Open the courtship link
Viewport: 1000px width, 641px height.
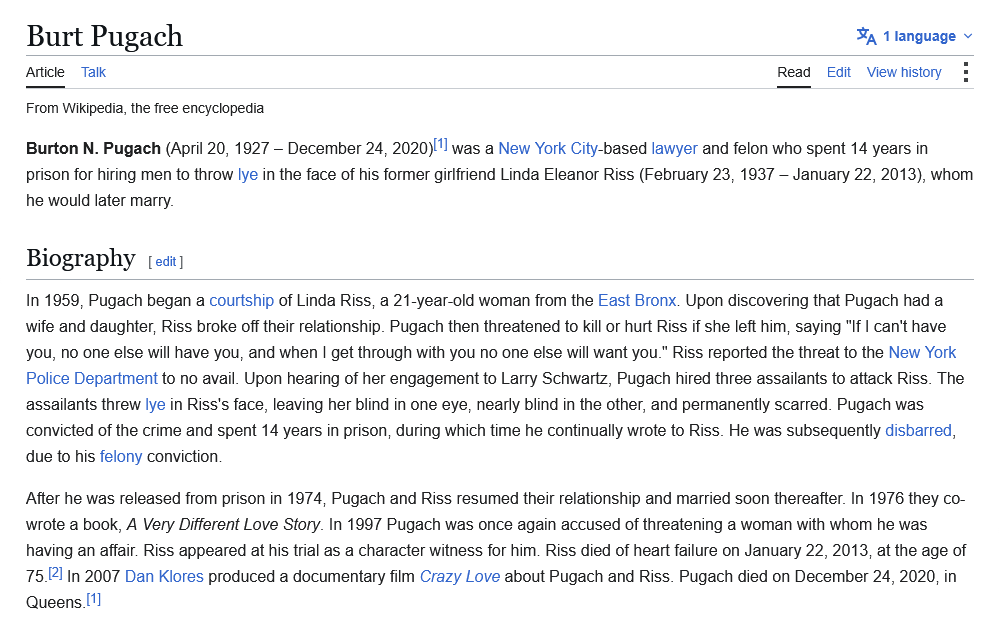coord(242,300)
